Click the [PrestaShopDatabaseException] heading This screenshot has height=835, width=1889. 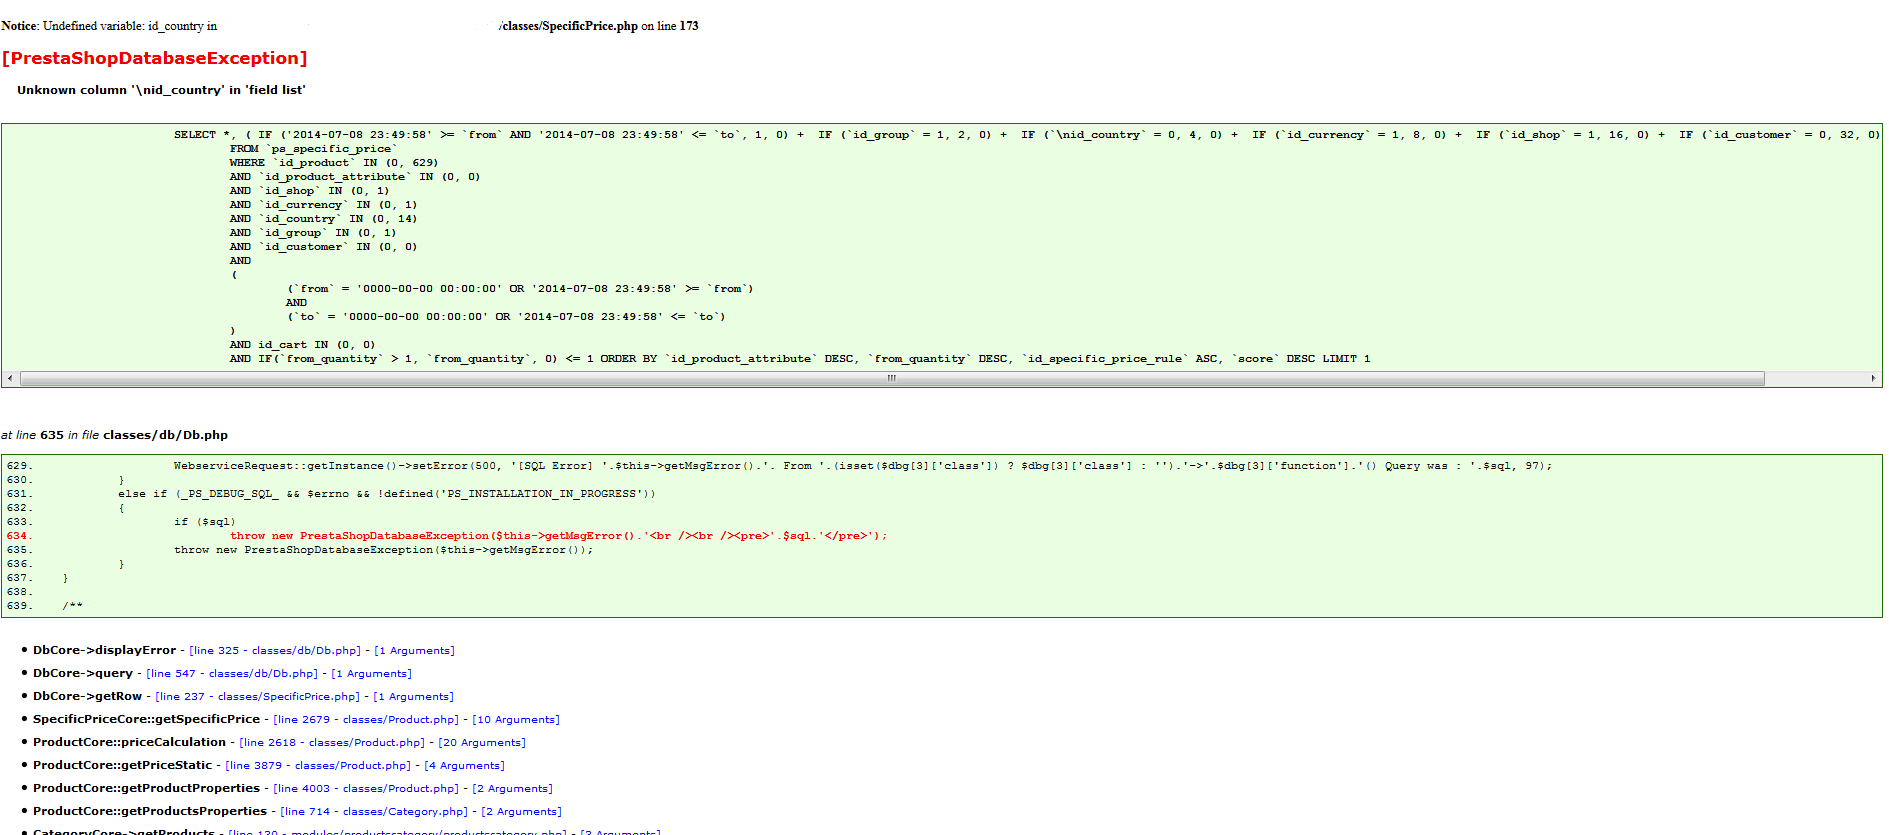point(155,58)
